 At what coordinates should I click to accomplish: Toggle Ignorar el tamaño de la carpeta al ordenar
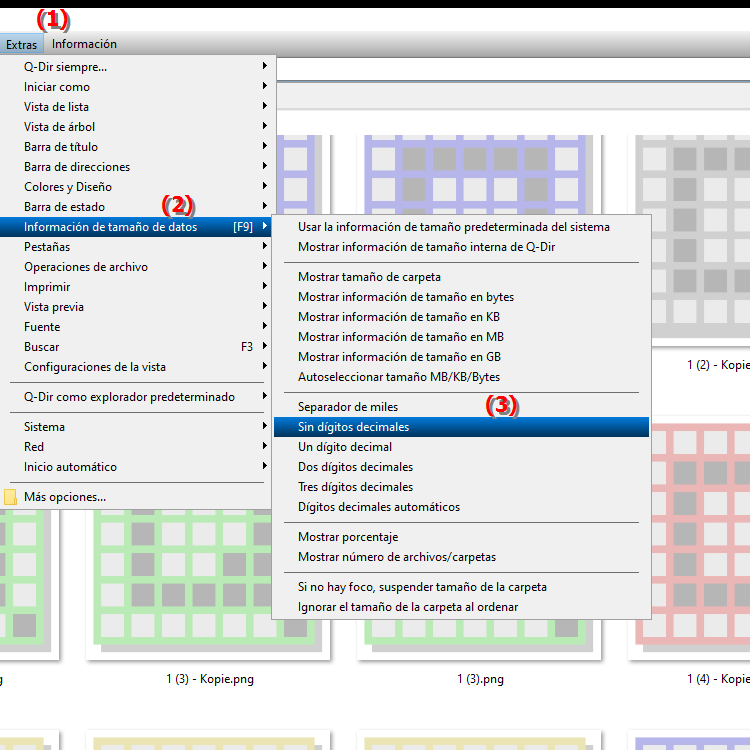pyautogui.click(x=461, y=607)
